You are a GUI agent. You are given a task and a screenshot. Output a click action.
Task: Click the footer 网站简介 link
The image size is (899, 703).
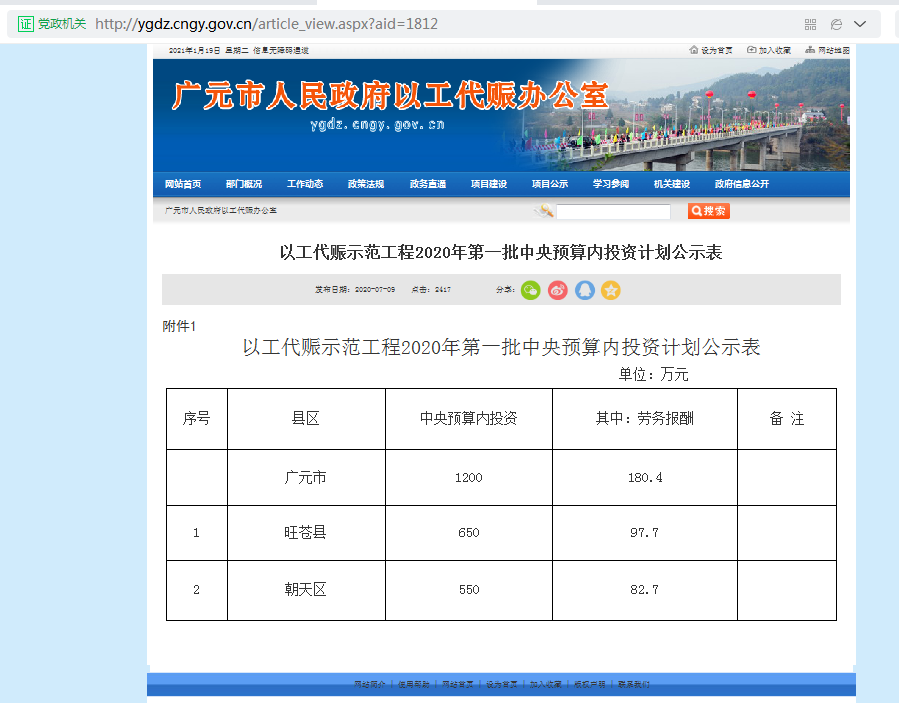[x=370, y=684]
